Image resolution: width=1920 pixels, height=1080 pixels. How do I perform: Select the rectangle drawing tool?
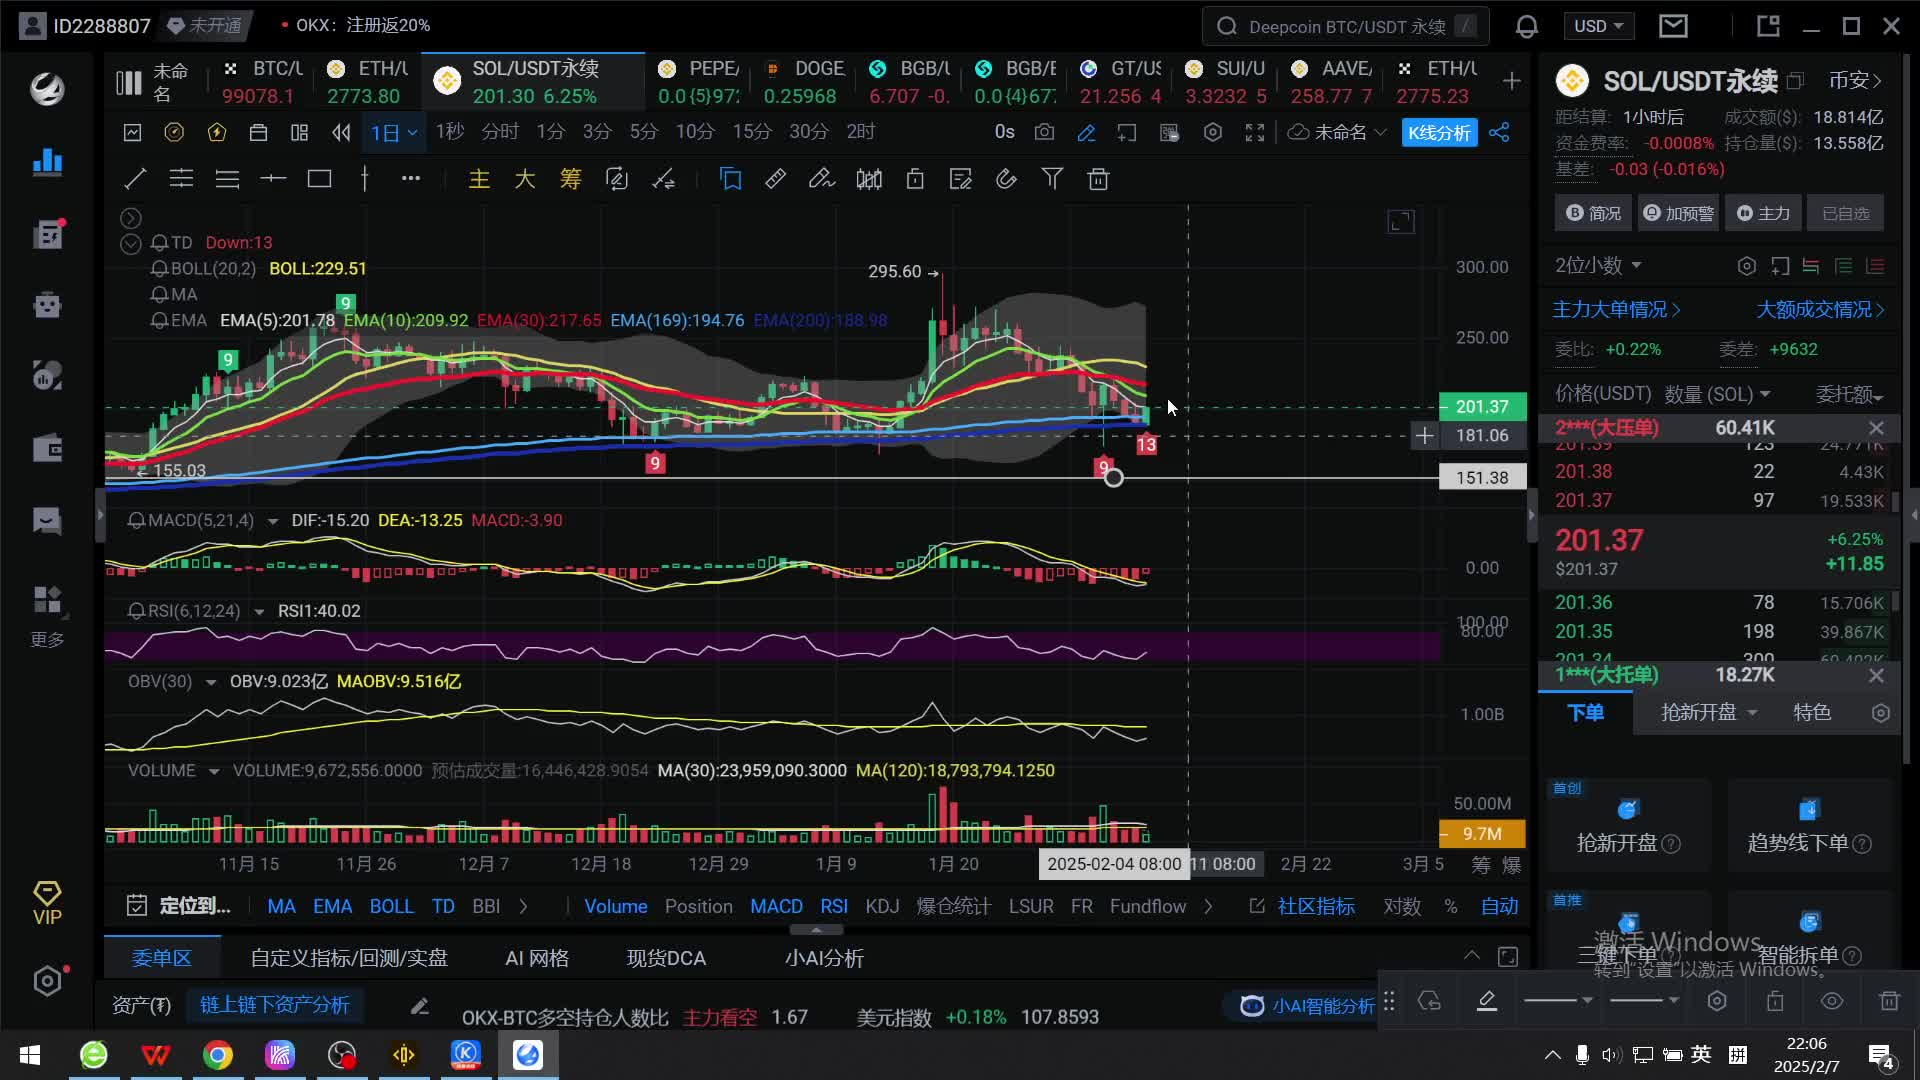coord(319,179)
